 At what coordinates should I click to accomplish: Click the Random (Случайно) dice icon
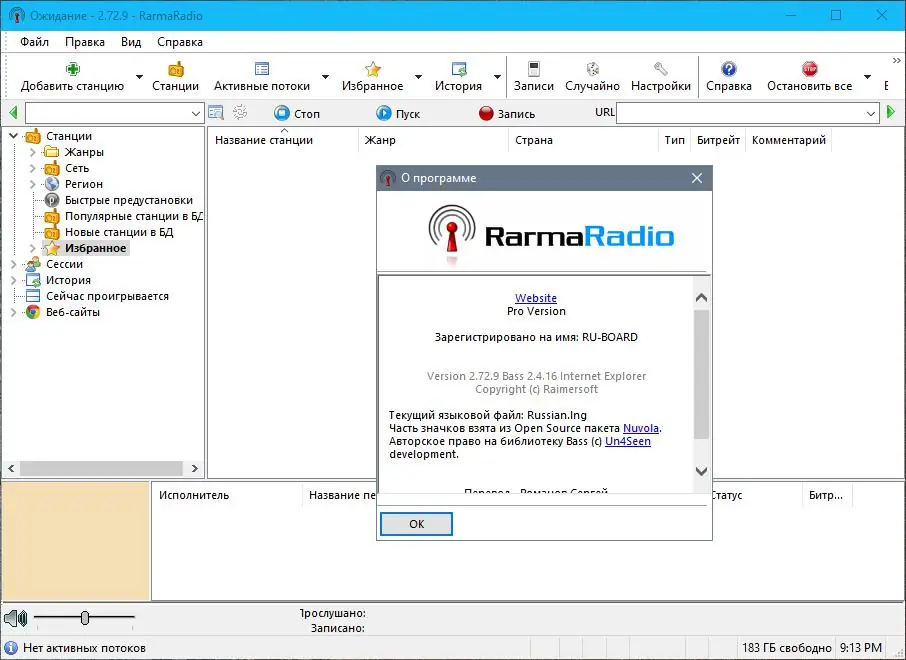click(592, 69)
